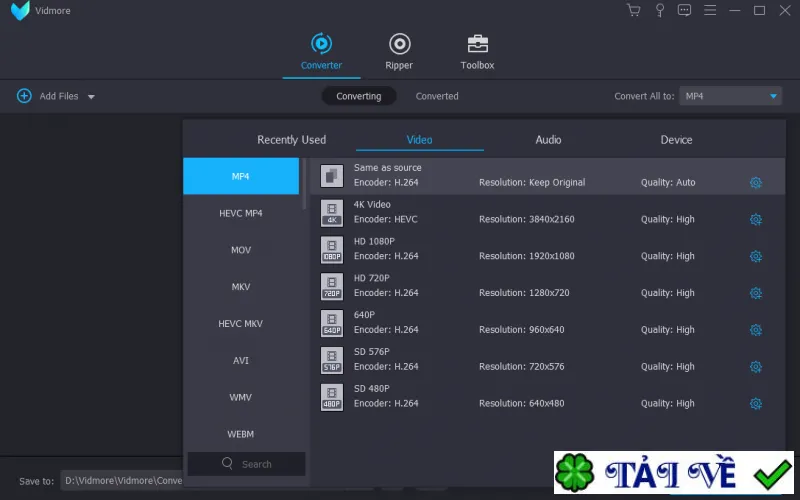The image size is (800, 500).
Task: Select the HEVC MP4 format
Action: pos(241,213)
